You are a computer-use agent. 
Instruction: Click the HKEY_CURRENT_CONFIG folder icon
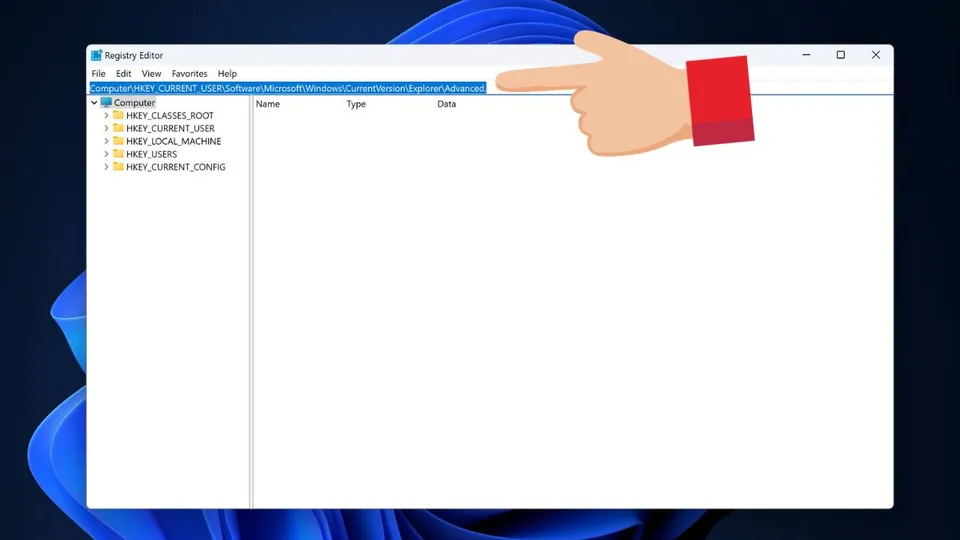coord(118,167)
